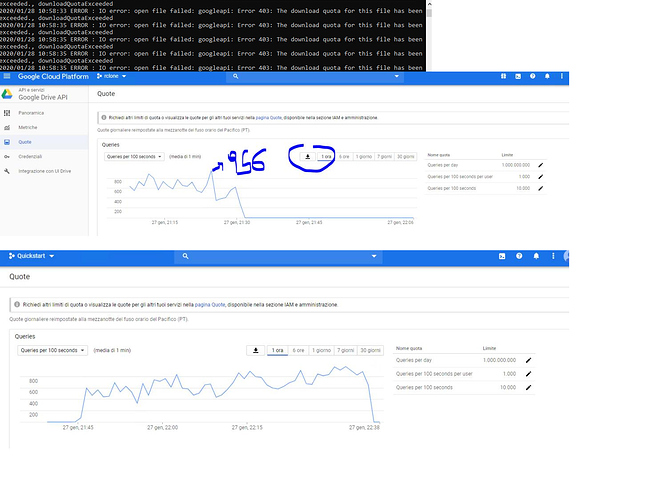Viewport: 666px width, 500px height.
Task: Open the three-dot menu in rclone console header
Action: click(x=562, y=76)
